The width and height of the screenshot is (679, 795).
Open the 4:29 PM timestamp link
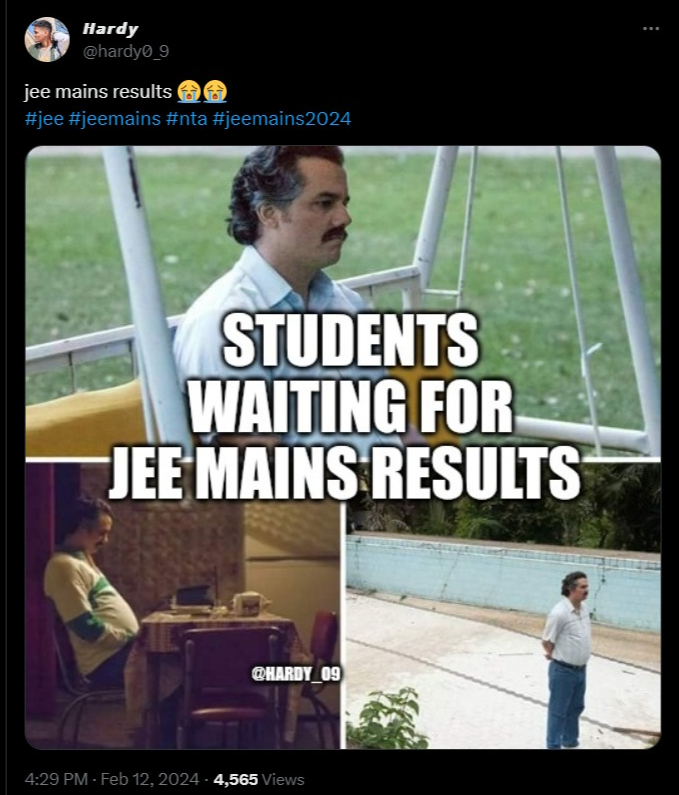pos(56,779)
